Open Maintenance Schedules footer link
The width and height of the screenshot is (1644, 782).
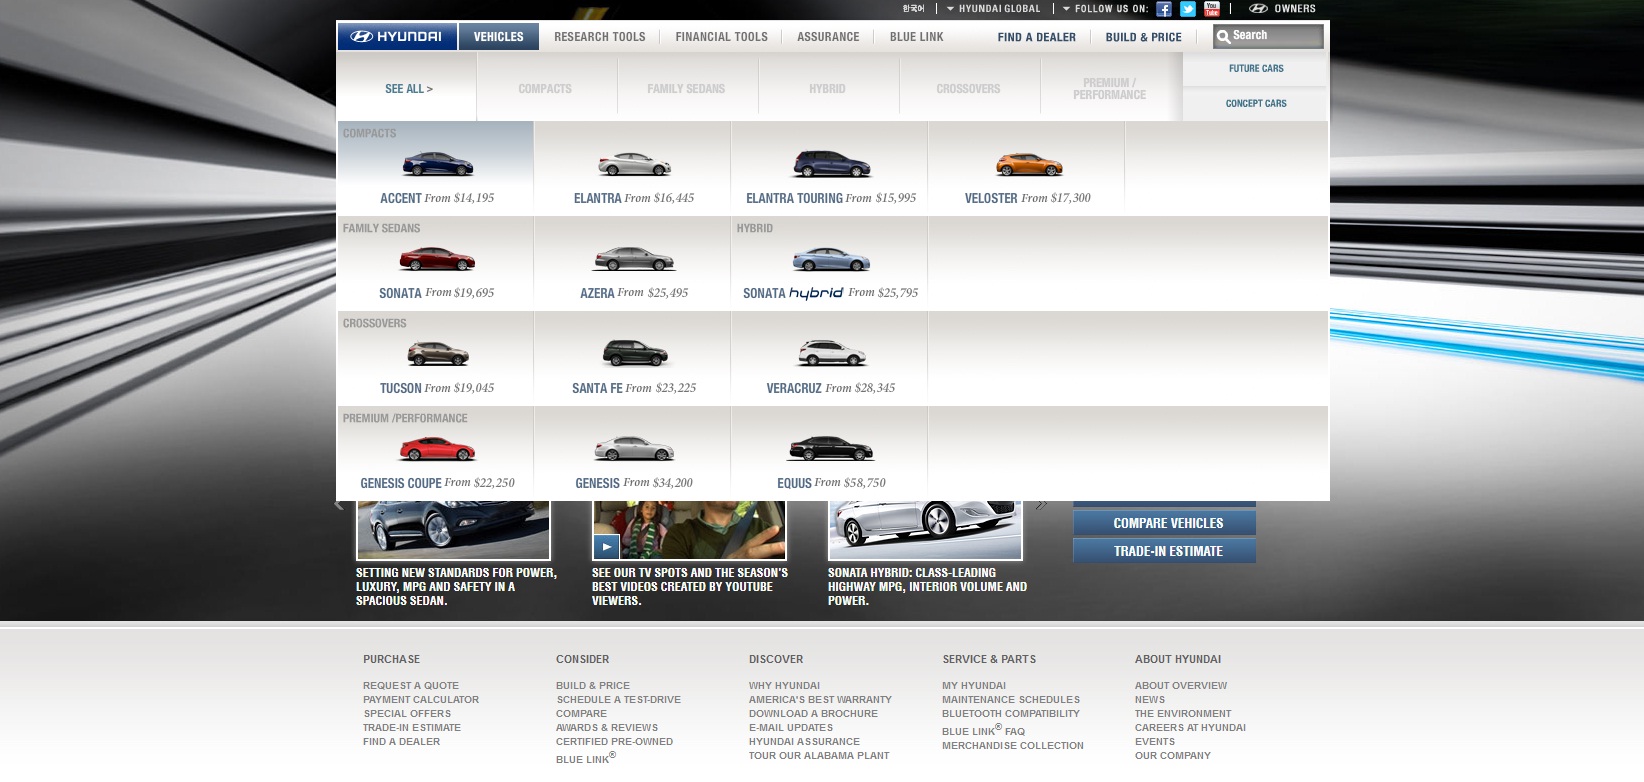pyautogui.click(x=1011, y=700)
